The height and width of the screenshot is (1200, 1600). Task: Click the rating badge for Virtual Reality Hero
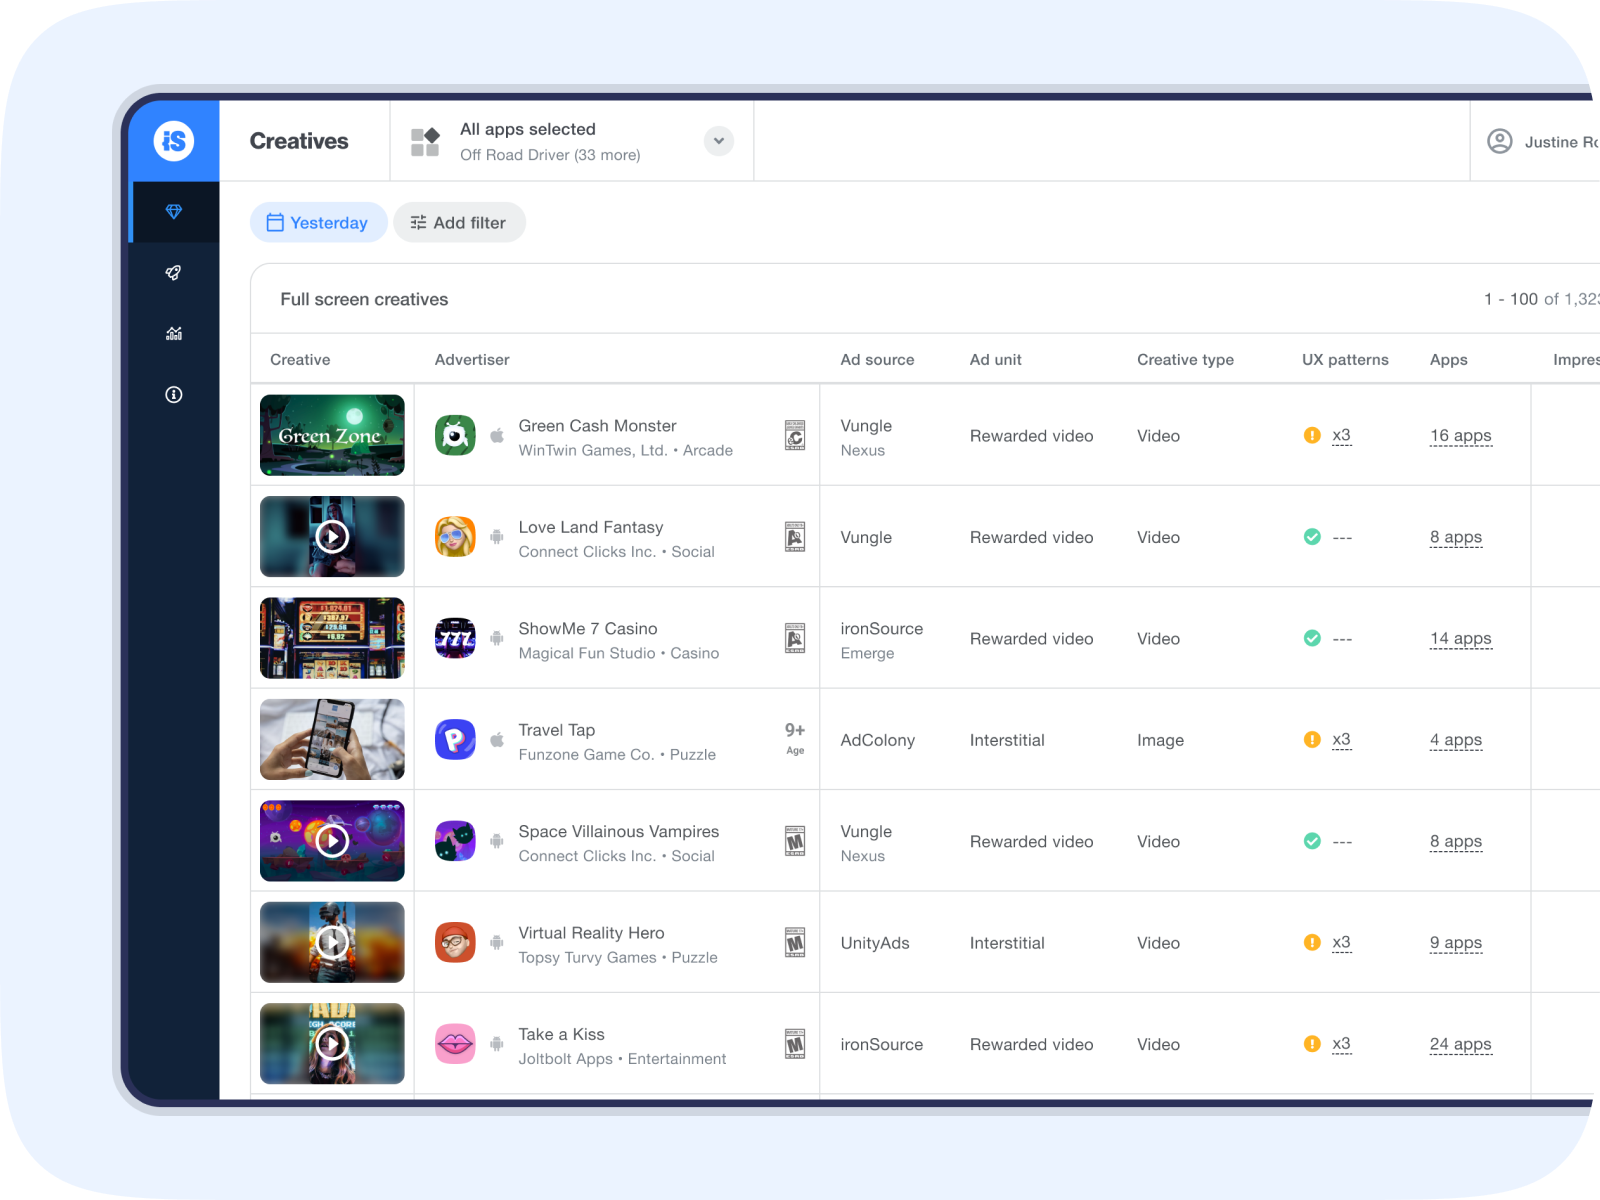click(795, 942)
